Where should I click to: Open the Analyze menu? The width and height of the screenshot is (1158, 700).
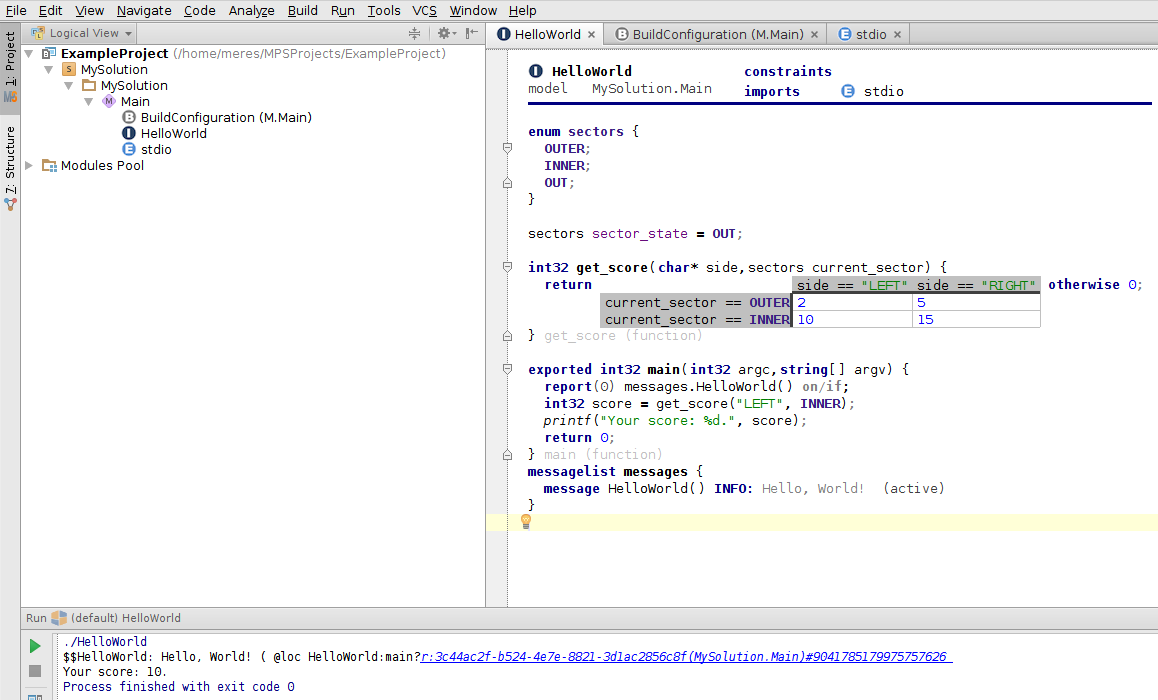point(251,10)
